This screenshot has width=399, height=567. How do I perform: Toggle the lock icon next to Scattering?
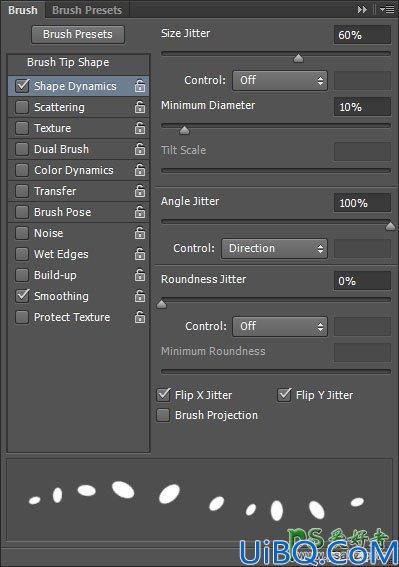pyautogui.click(x=140, y=107)
